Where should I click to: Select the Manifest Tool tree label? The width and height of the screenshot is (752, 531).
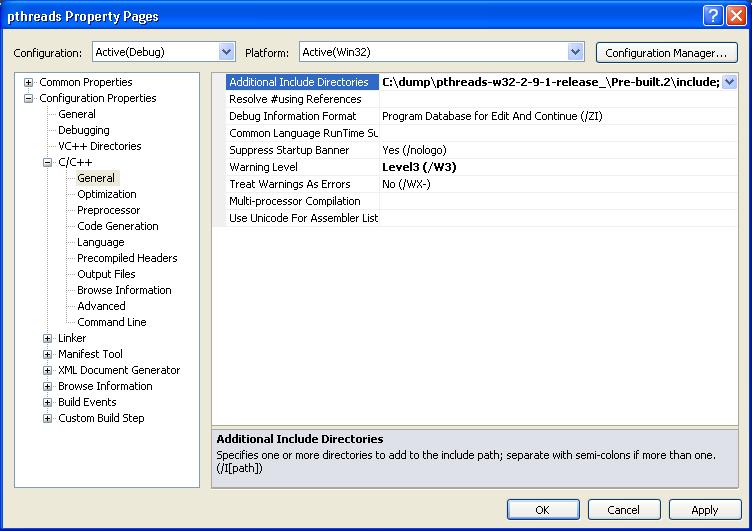click(x=90, y=354)
